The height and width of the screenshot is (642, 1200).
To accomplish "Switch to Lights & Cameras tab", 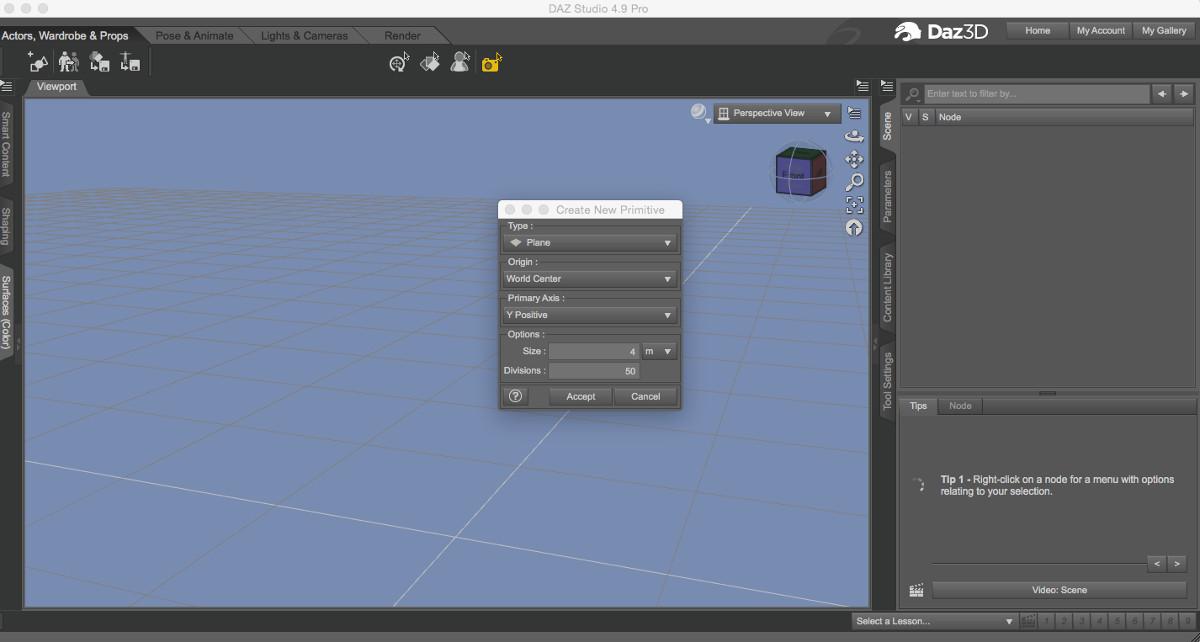I will tap(304, 35).
